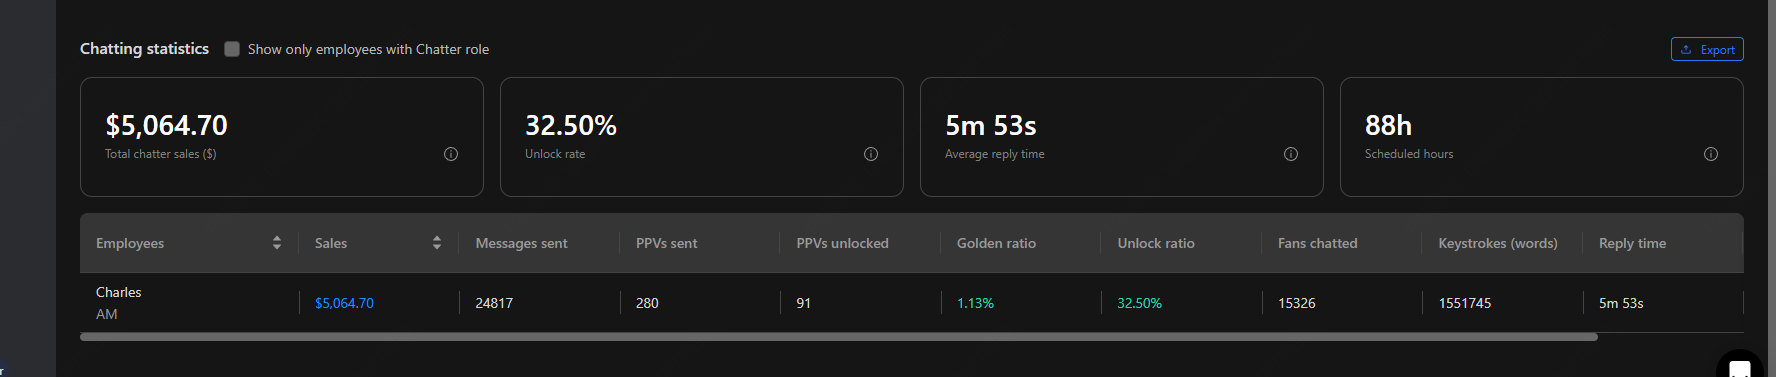The image size is (1776, 377).
Task: Click the horizontal table scrollbar
Action: (x=839, y=337)
